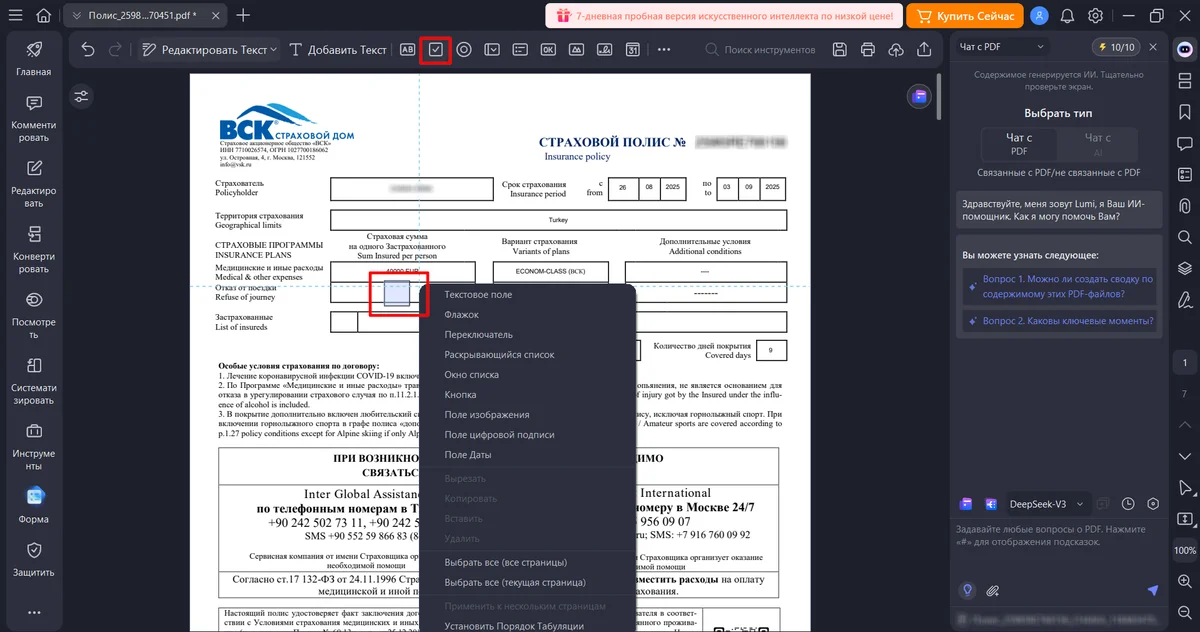Select the Чат с PDF type option
Image resolution: width=1200 pixels, height=632 pixels.
point(1019,144)
